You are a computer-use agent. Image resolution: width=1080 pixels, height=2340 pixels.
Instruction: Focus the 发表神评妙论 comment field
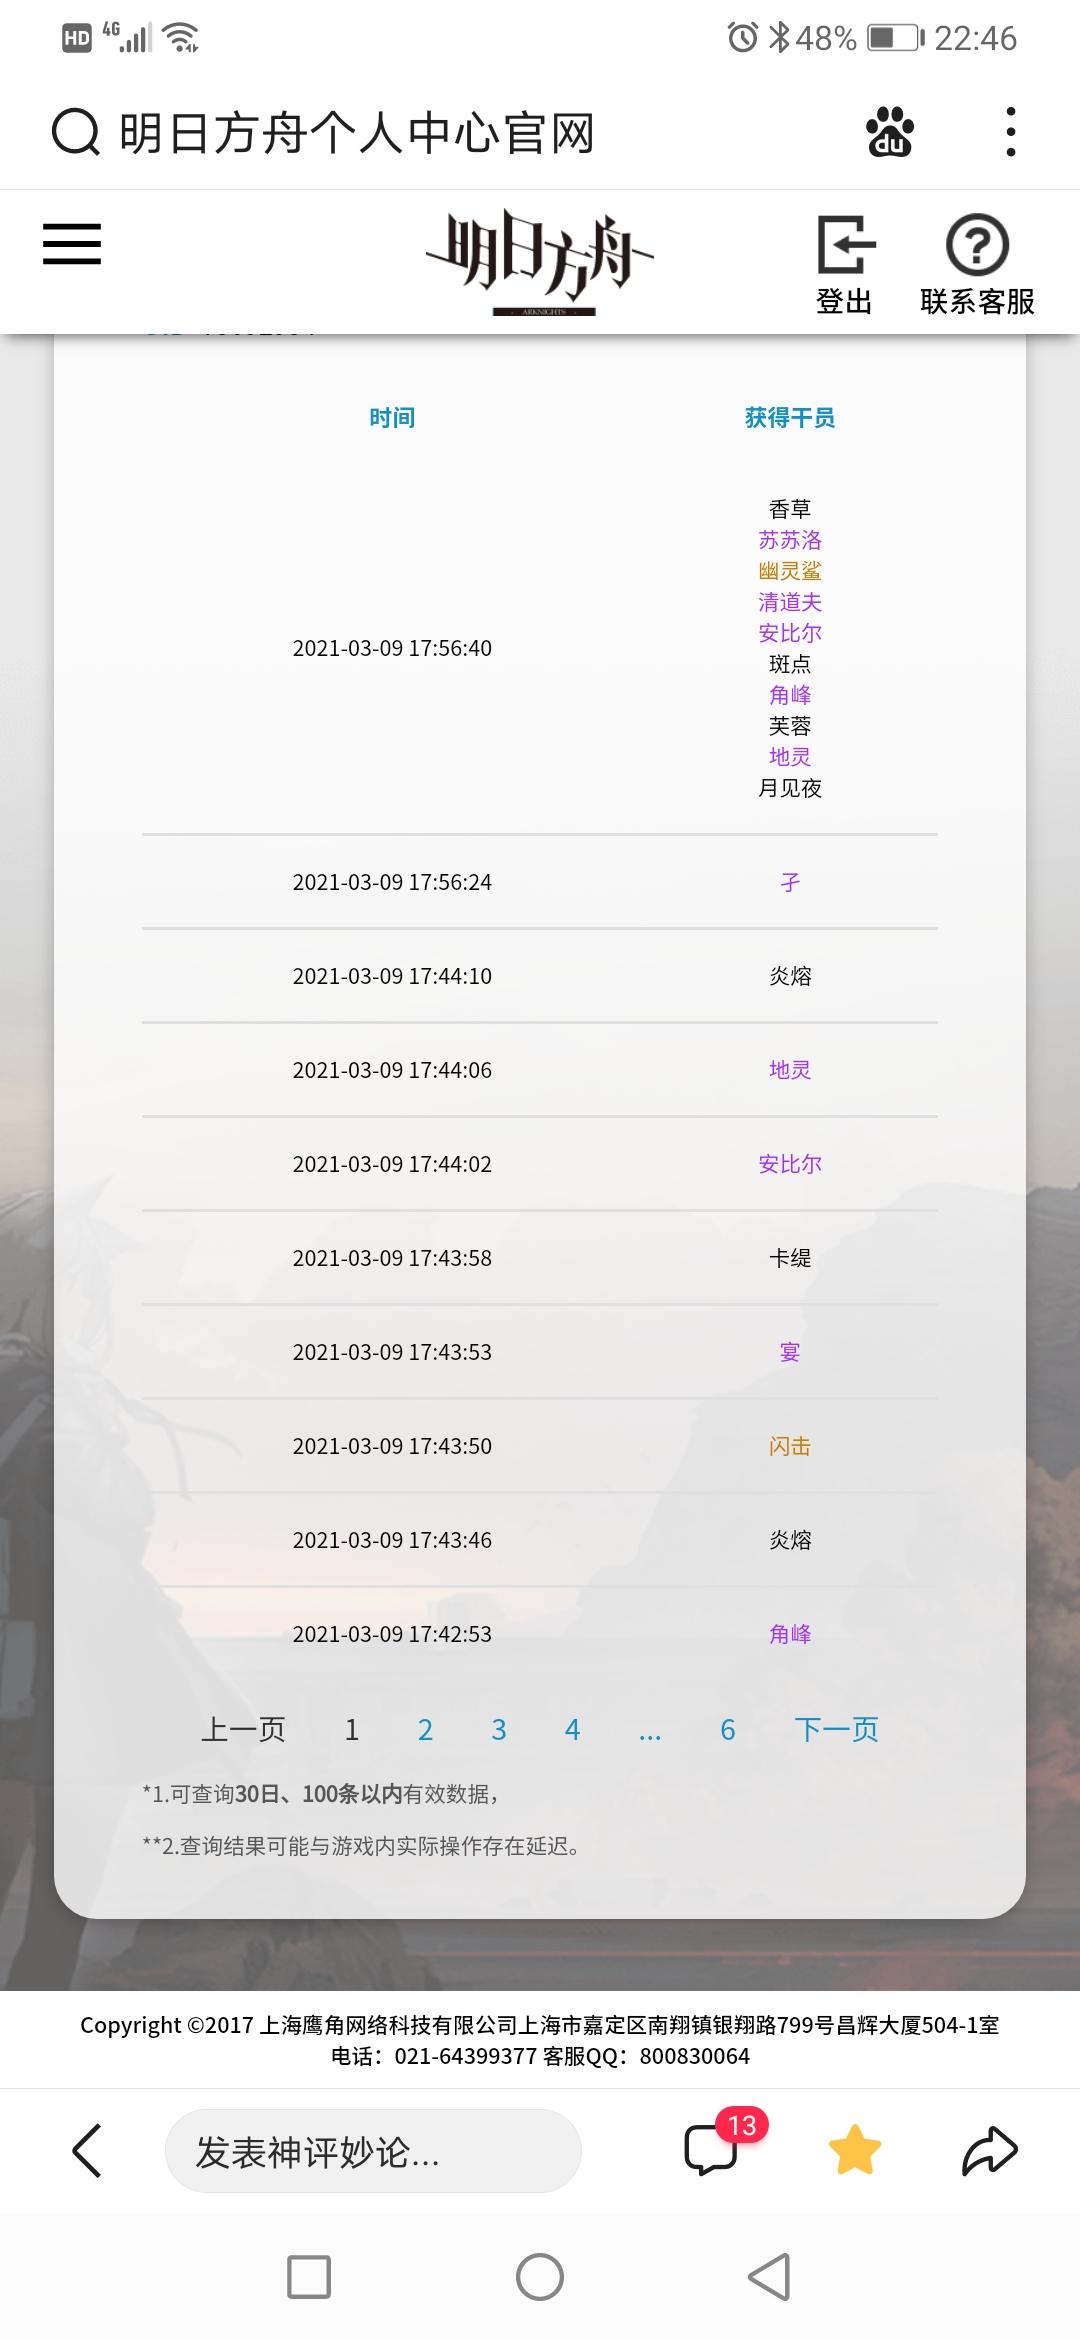(373, 2151)
